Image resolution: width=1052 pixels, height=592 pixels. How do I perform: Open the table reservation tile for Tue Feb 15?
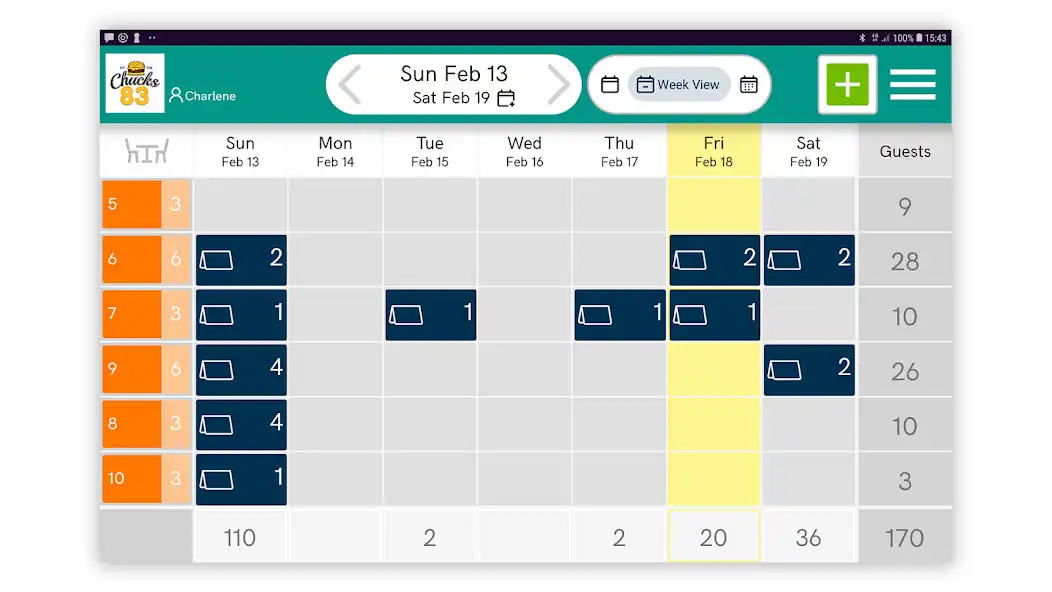click(430, 314)
